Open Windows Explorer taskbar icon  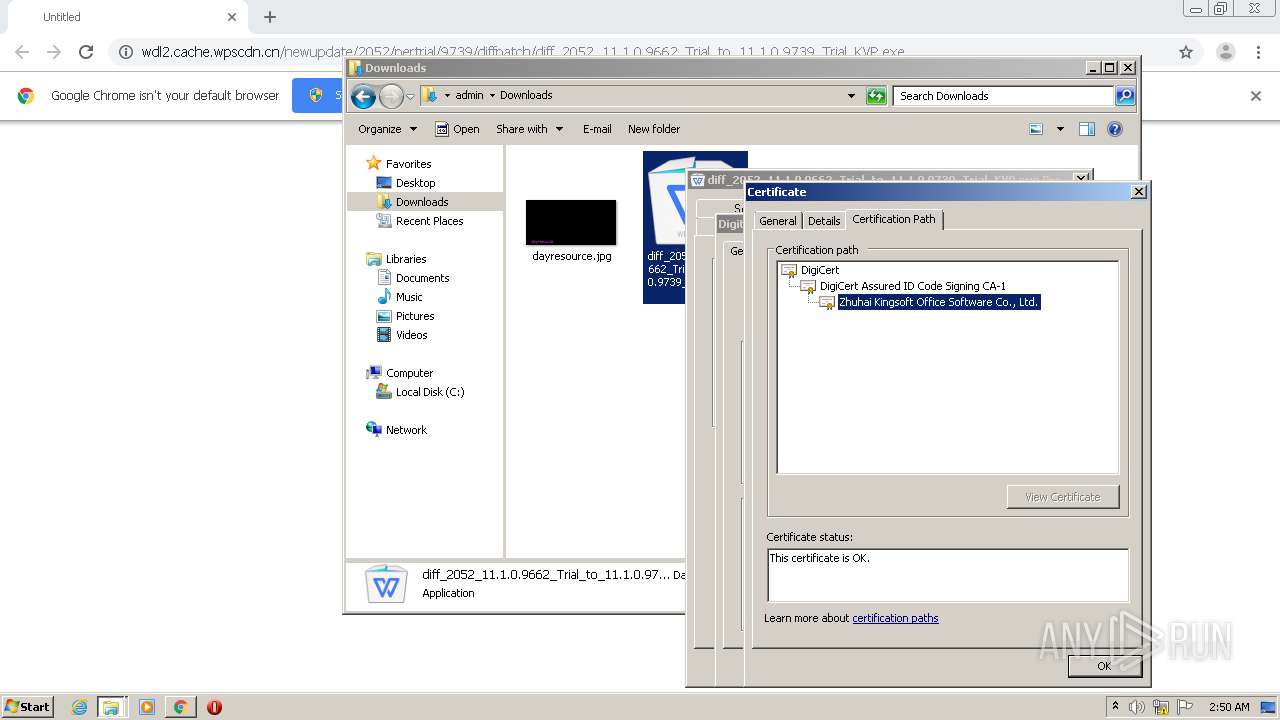click(111, 707)
